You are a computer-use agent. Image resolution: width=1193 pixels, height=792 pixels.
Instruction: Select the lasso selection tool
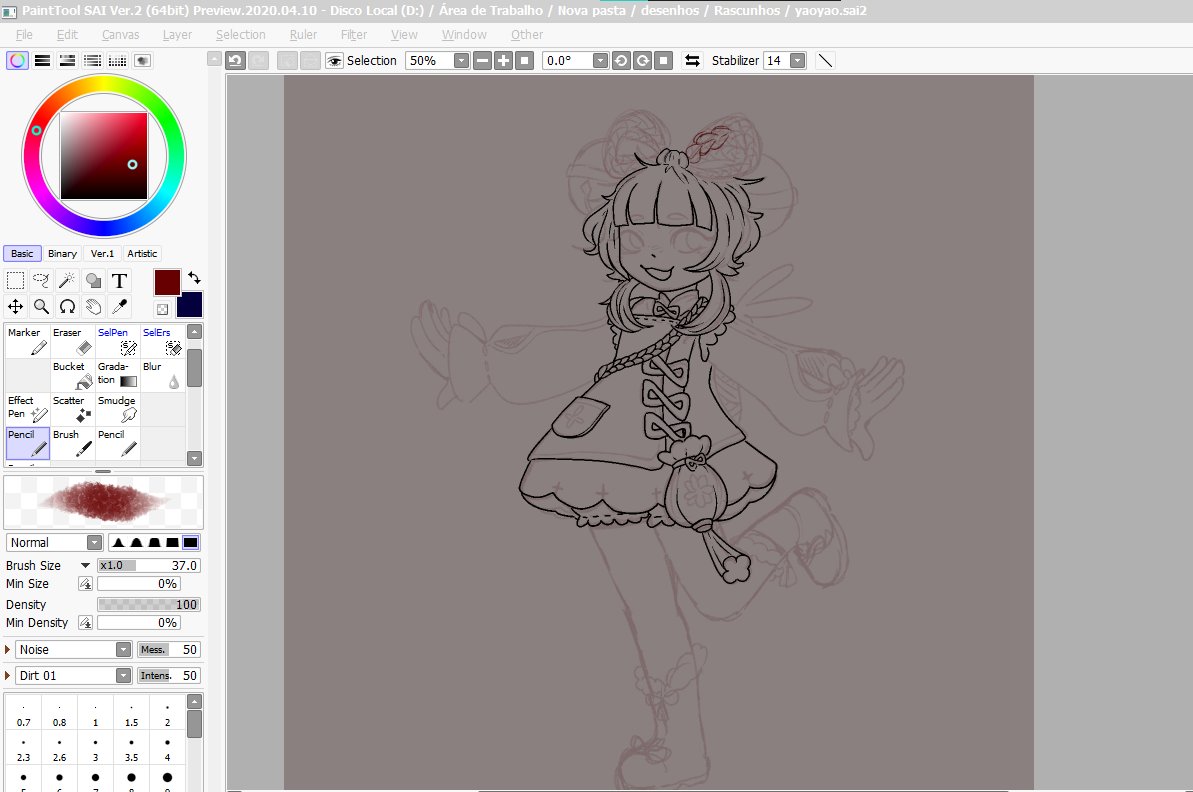[41, 281]
